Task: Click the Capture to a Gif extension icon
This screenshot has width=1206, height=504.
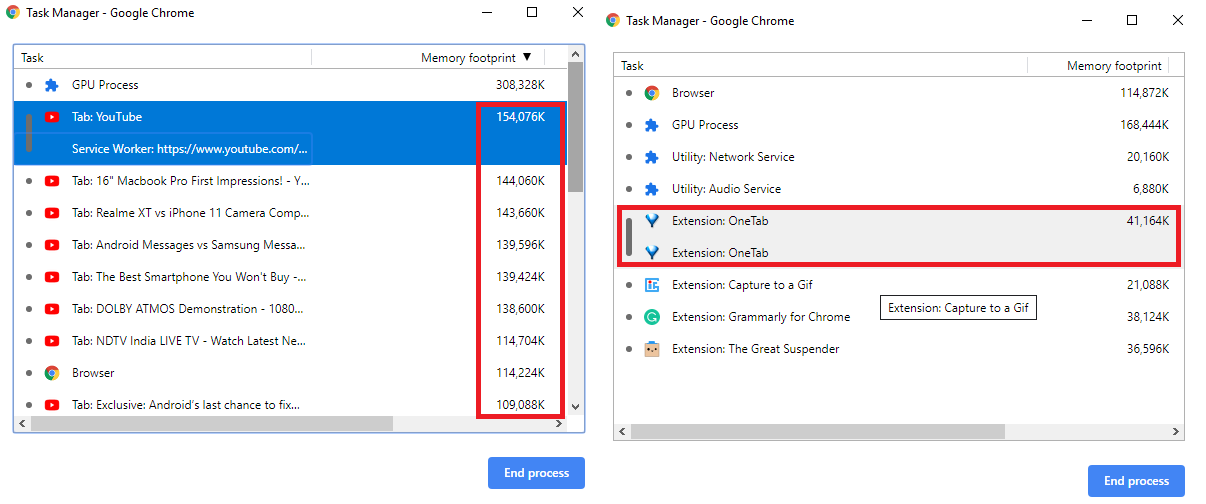Action: click(x=652, y=285)
